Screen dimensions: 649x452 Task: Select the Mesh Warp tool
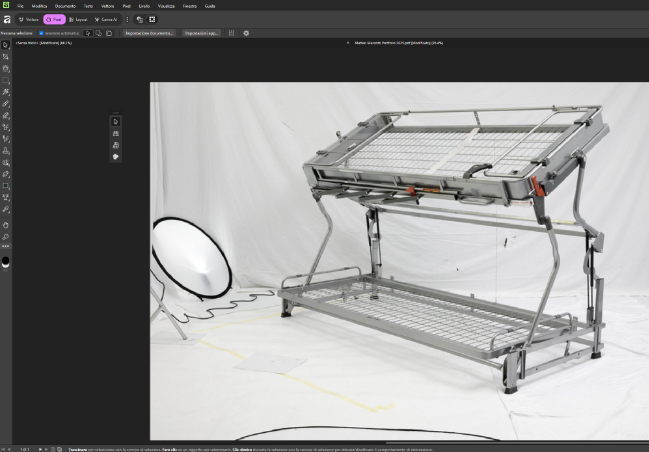5,197
